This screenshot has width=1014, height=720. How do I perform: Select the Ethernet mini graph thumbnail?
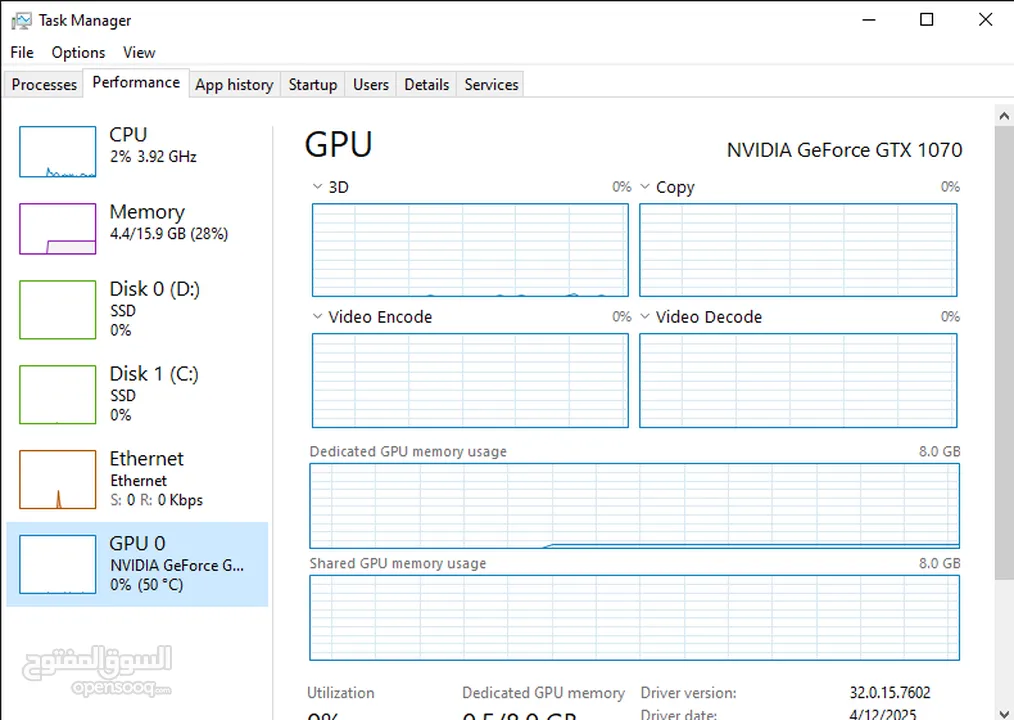pos(58,479)
